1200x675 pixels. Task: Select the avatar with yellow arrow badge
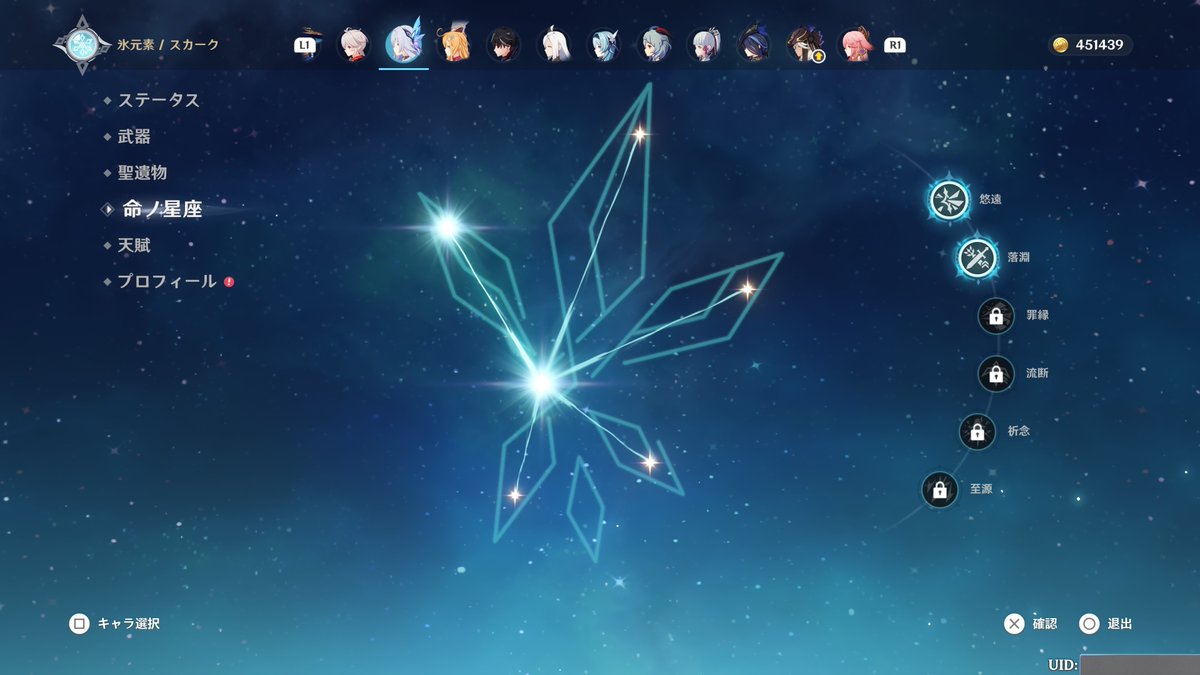[804, 45]
